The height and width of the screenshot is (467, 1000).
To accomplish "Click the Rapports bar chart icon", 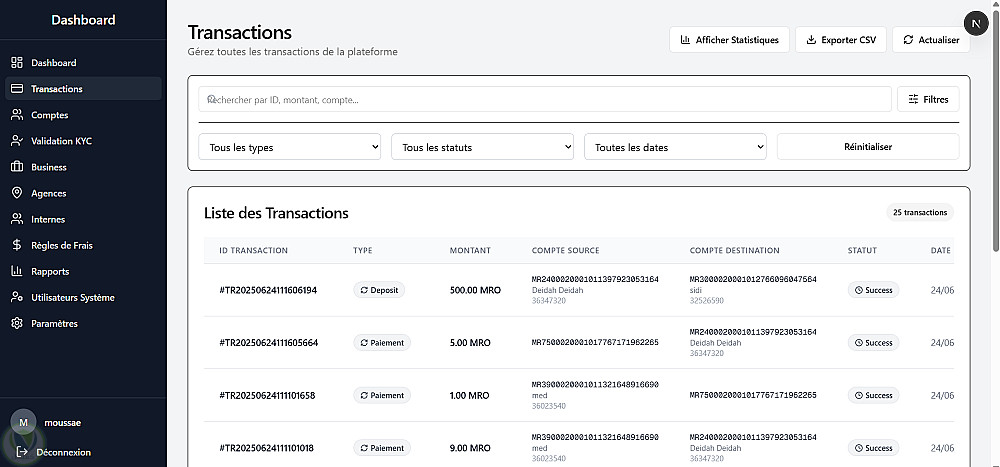I will coord(17,271).
